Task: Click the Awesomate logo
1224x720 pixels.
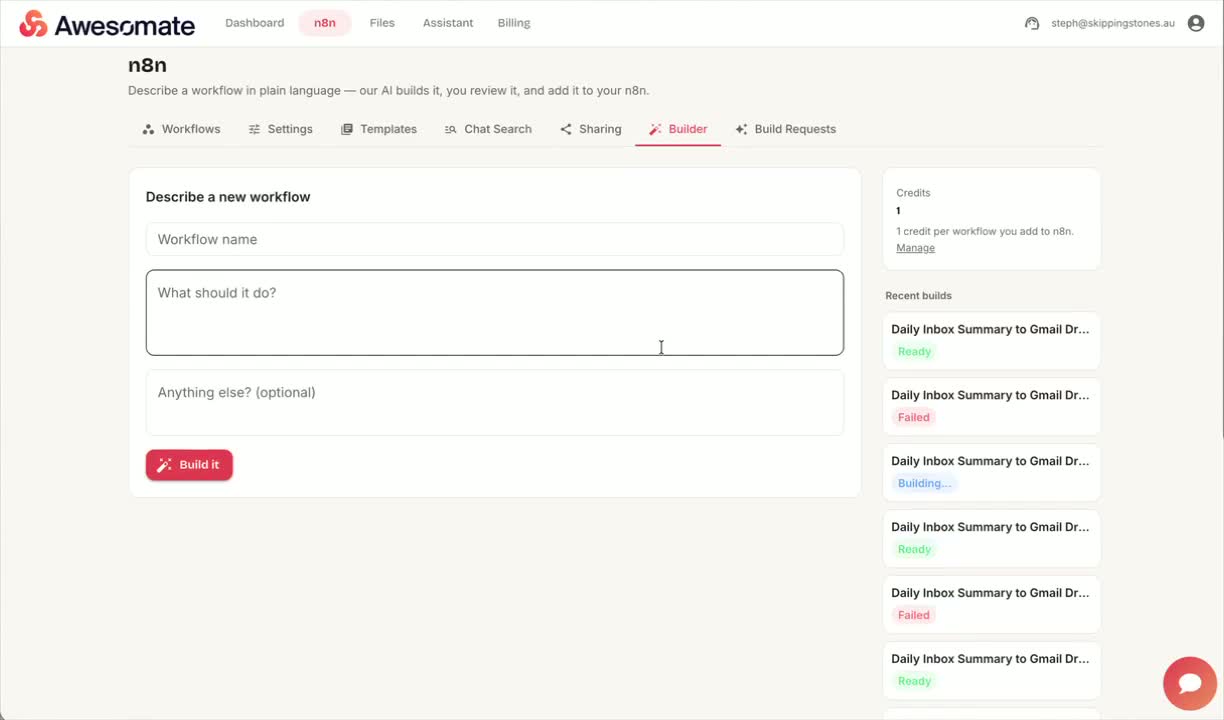Action: pyautogui.click(x=107, y=24)
